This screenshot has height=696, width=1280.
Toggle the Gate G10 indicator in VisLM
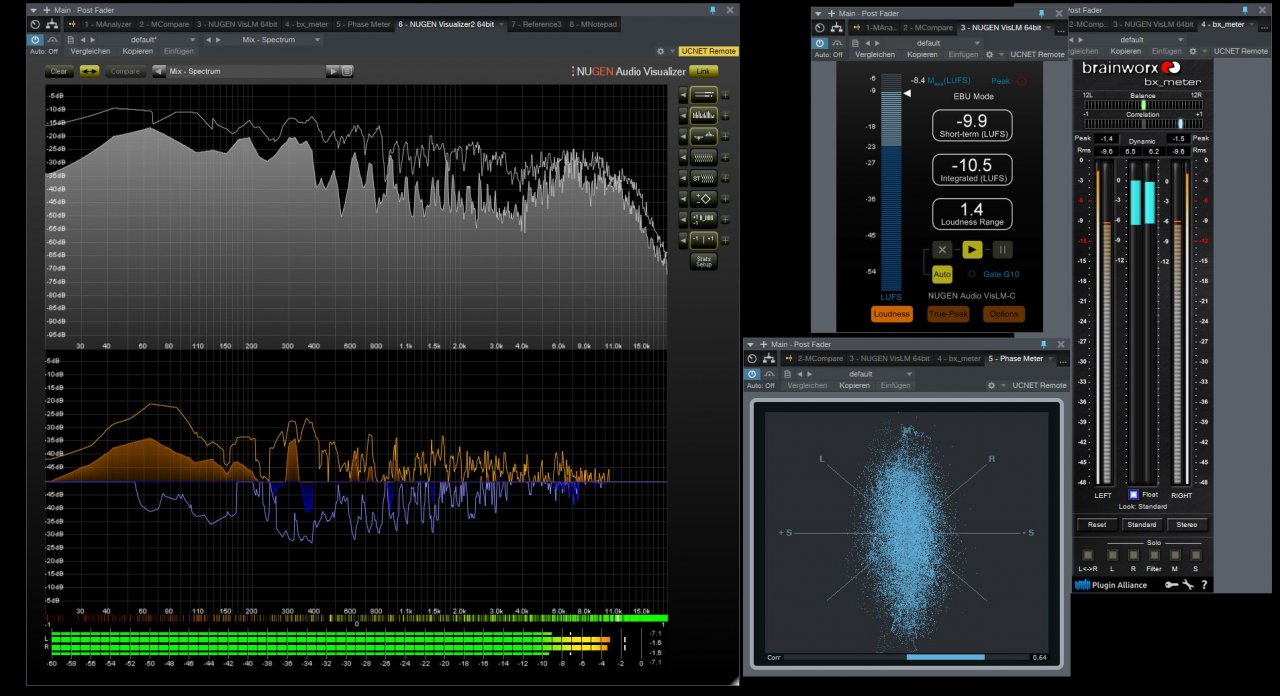[x=970, y=274]
